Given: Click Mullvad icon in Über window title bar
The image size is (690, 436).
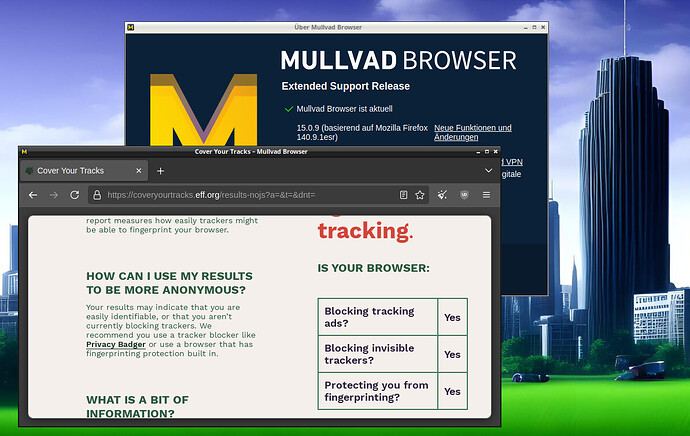Looking at the screenshot, I should coord(131,27).
